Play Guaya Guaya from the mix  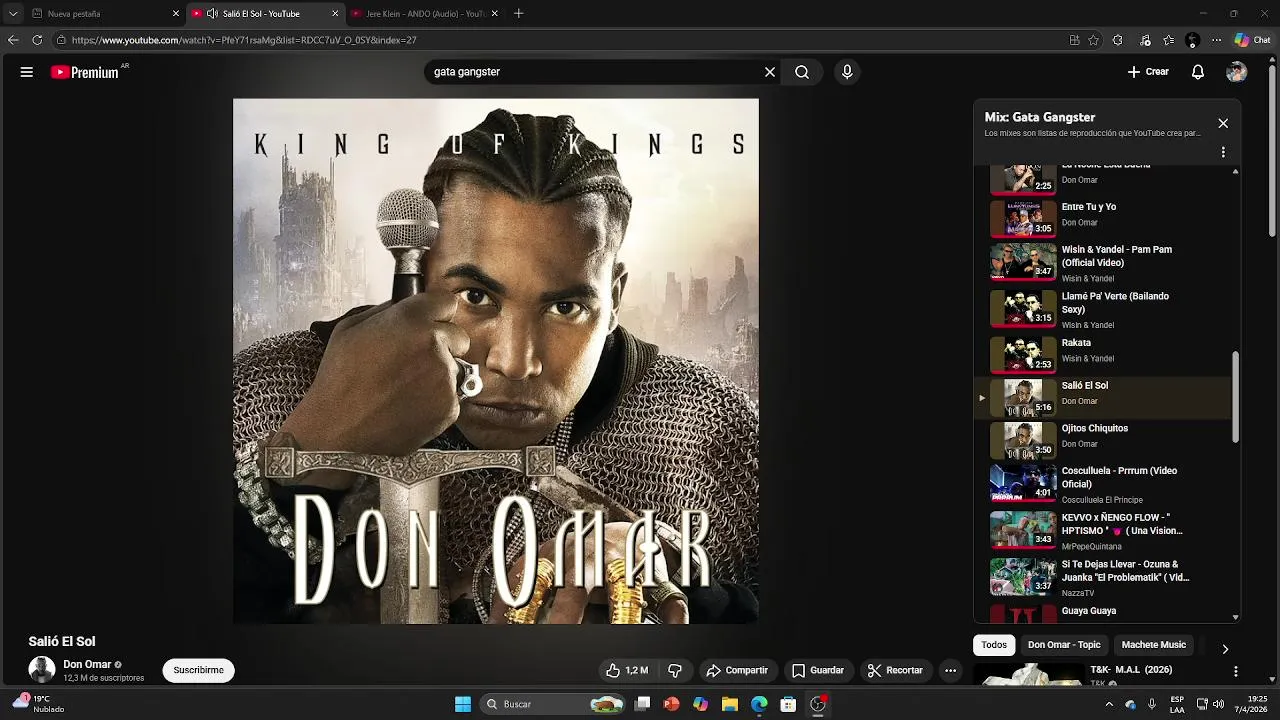click(x=1103, y=614)
